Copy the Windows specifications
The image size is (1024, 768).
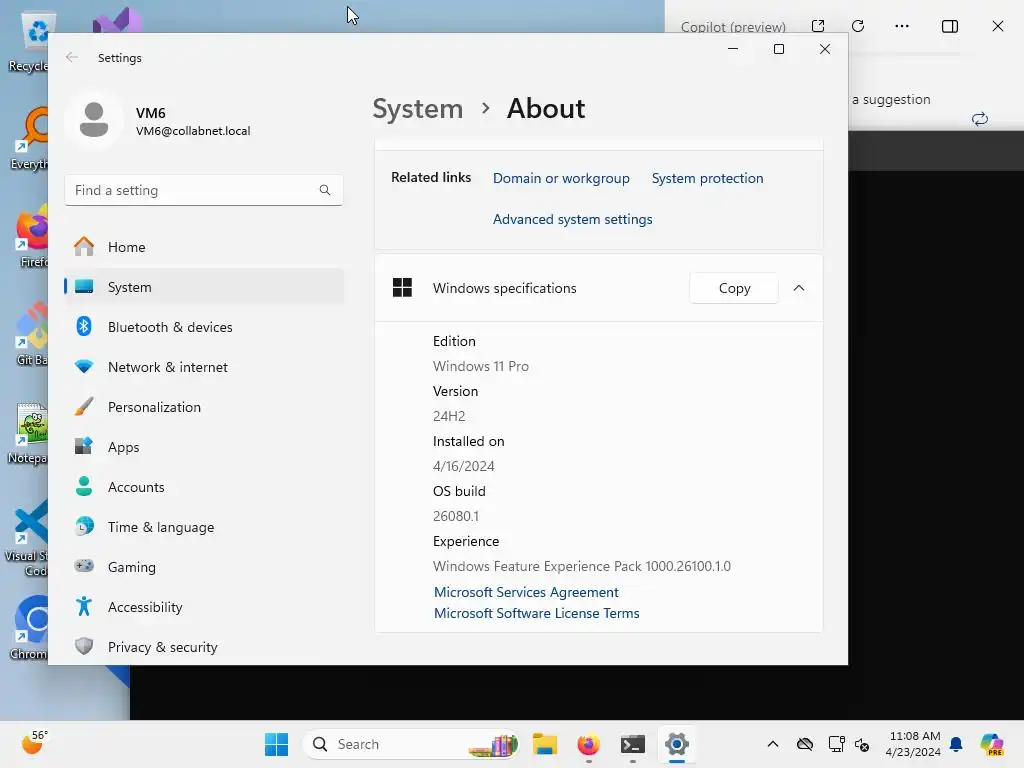[734, 288]
